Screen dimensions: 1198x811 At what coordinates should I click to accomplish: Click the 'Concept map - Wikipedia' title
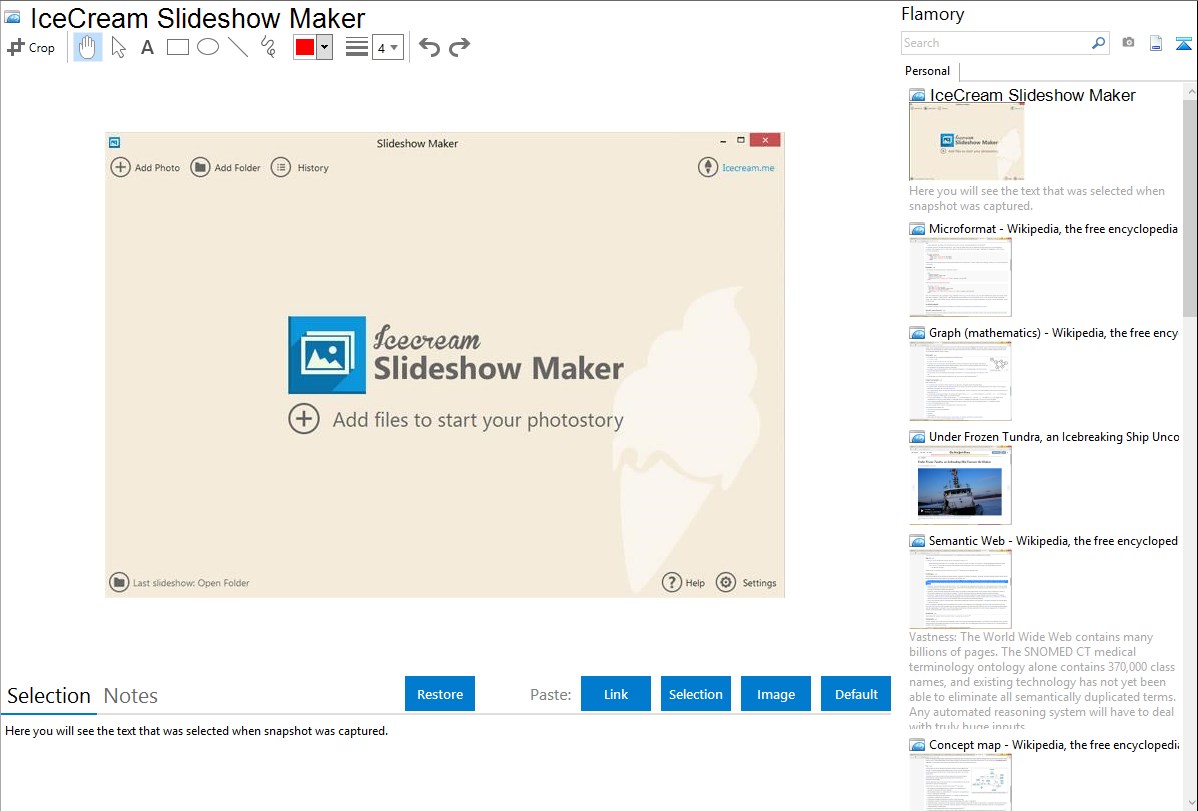[1054, 744]
